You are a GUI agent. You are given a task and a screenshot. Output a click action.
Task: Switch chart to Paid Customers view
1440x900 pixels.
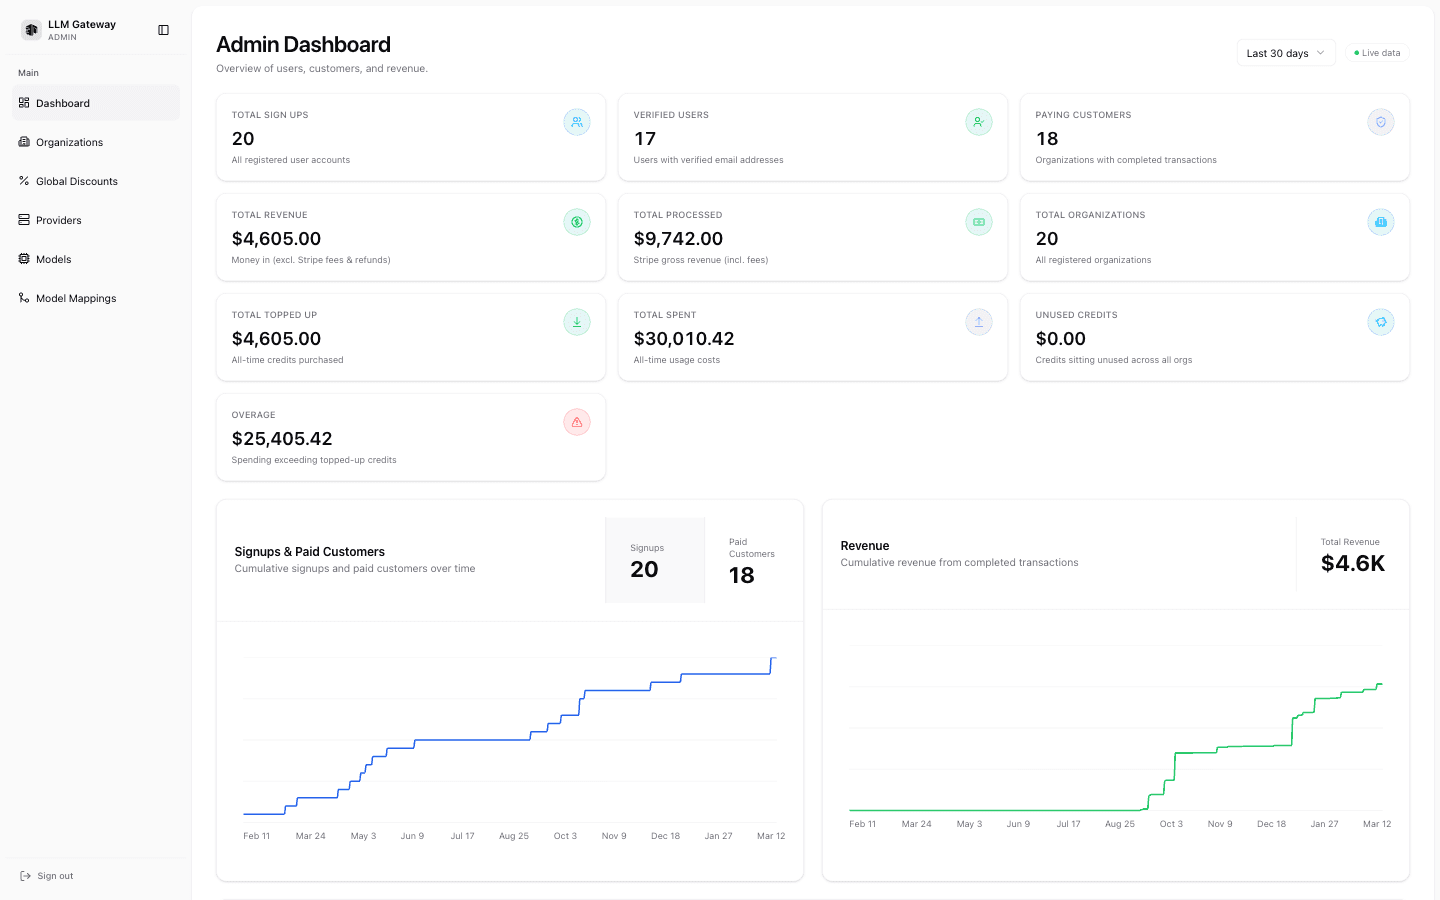point(751,560)
